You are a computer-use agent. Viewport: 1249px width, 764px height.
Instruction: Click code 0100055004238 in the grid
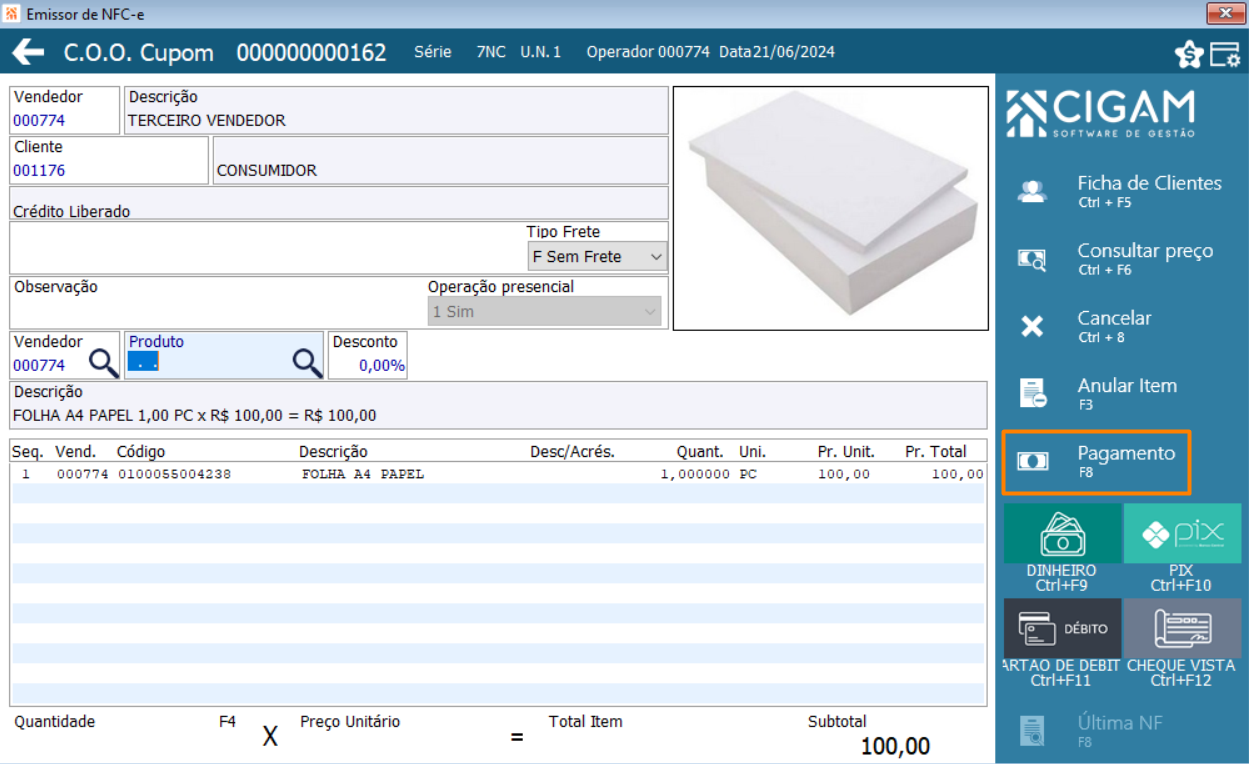click(x=174, y=474)
